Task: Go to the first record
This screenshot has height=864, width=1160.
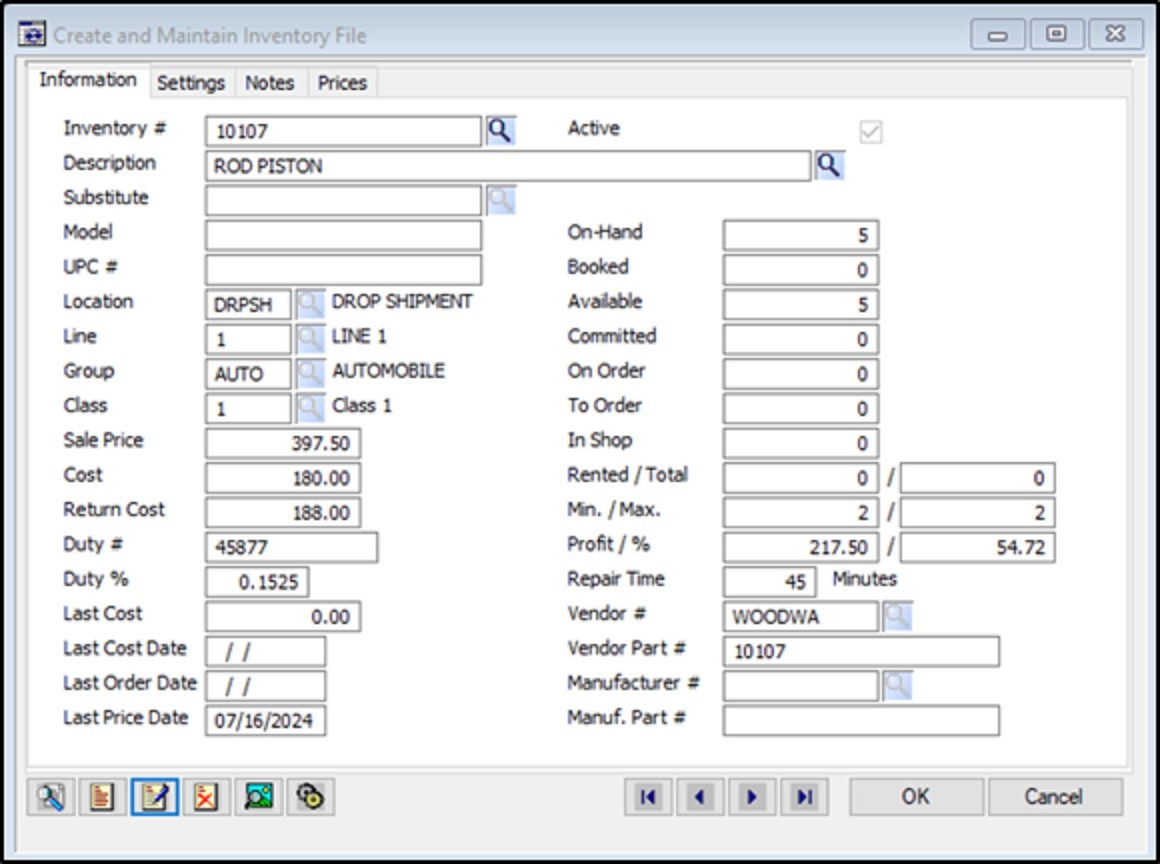Action: [x=648, y=797]
